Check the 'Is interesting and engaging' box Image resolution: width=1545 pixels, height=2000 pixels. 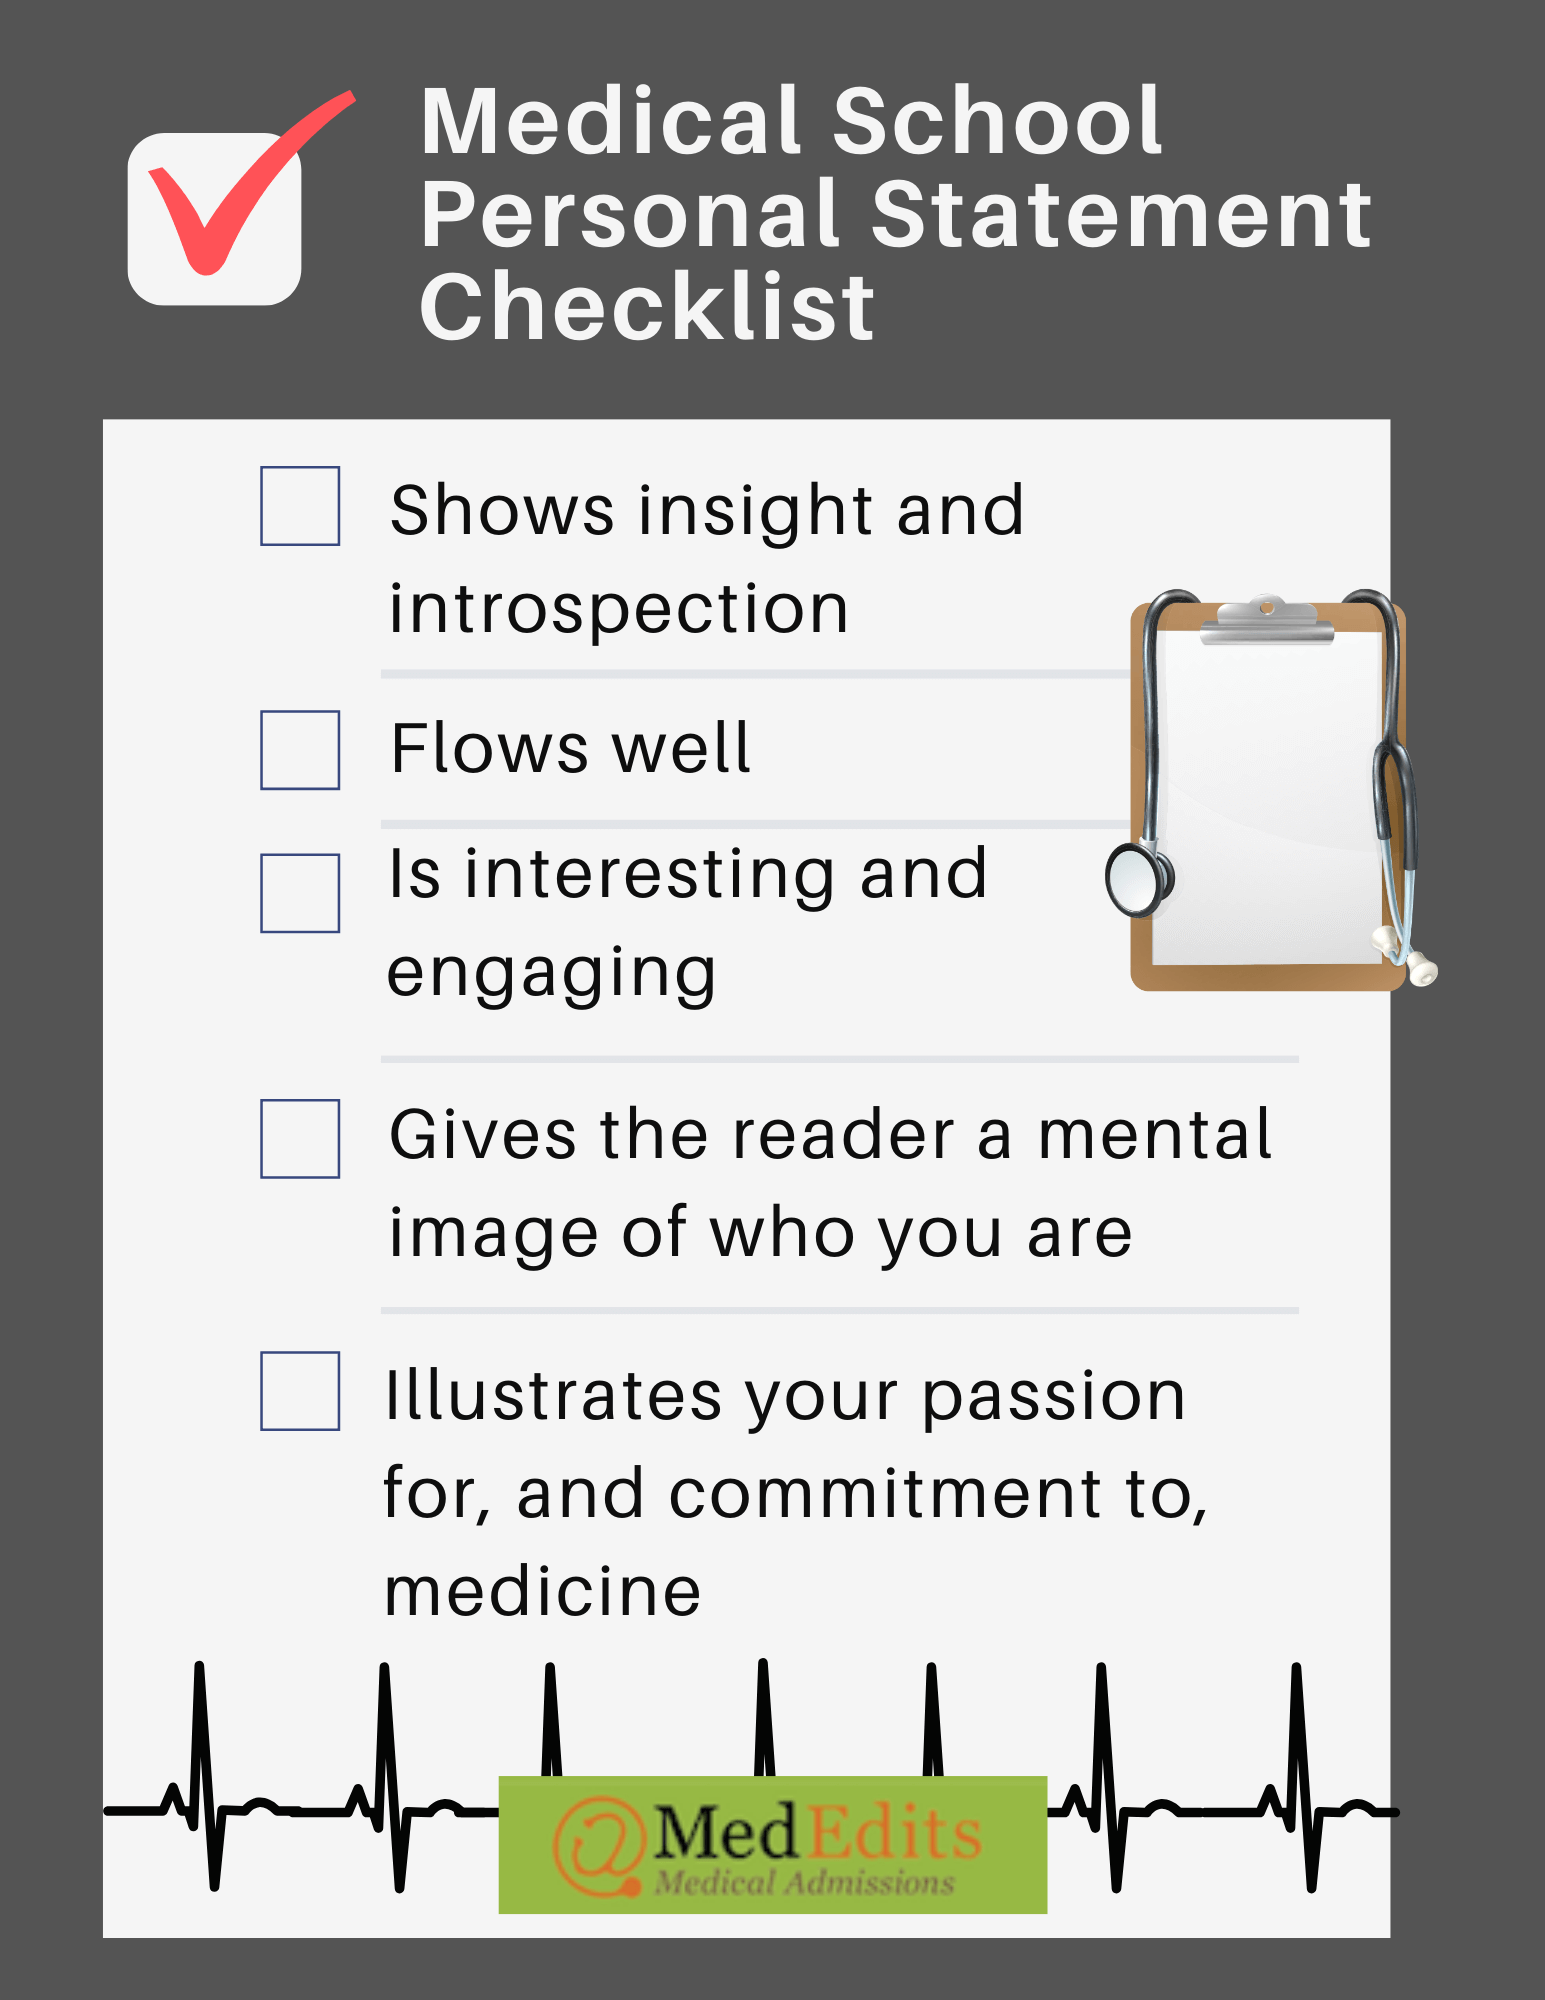click(x=300, y=893)
